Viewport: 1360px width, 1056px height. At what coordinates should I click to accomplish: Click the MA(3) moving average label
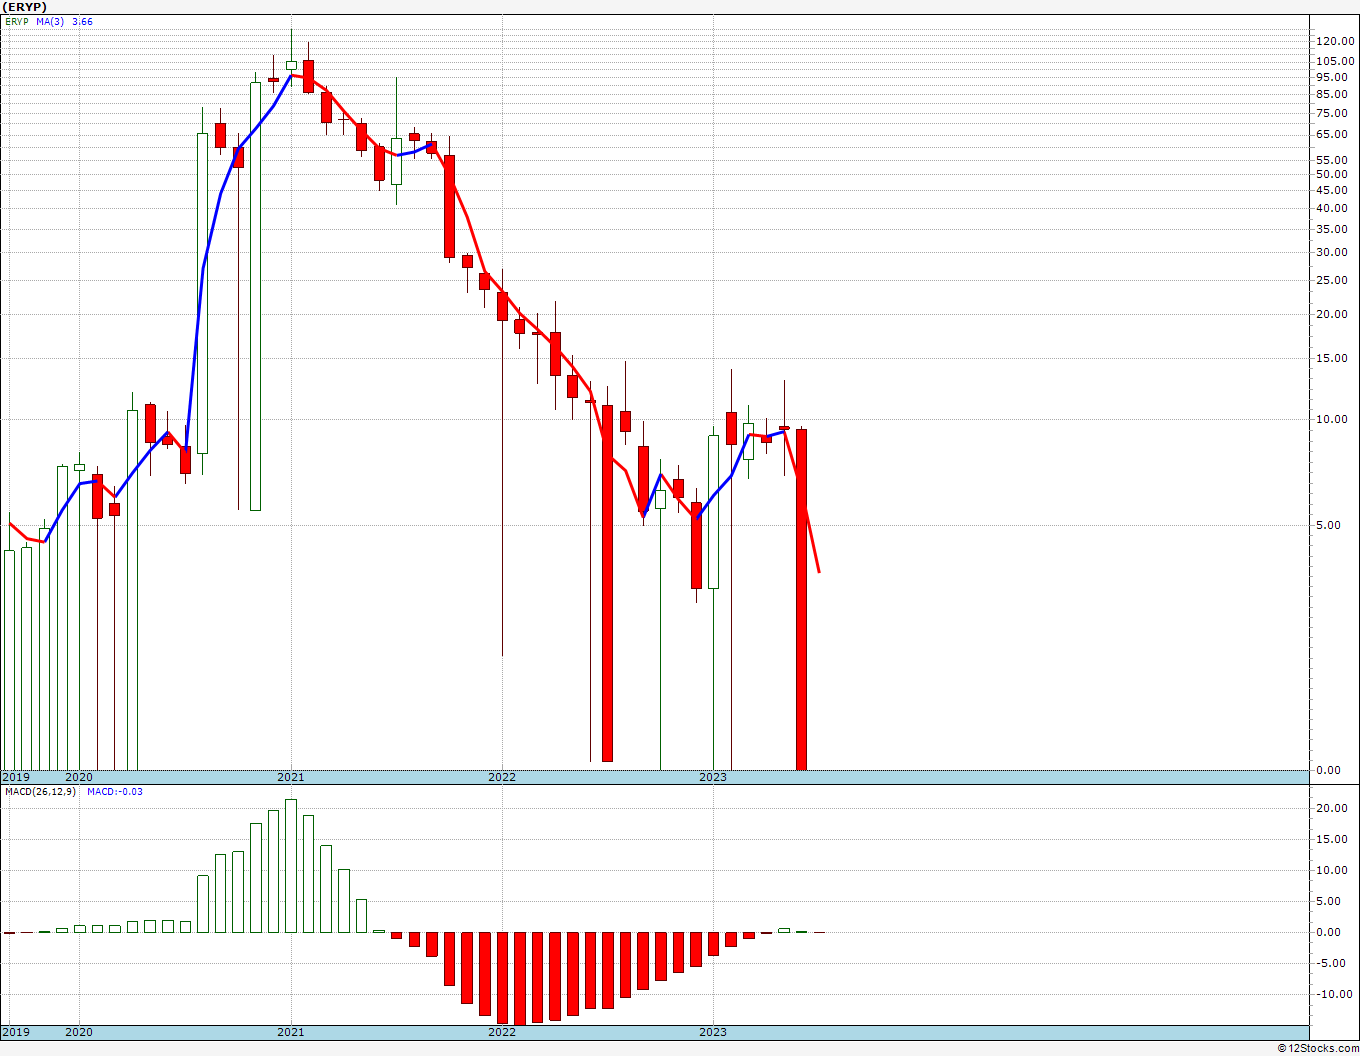coord(50,21)
